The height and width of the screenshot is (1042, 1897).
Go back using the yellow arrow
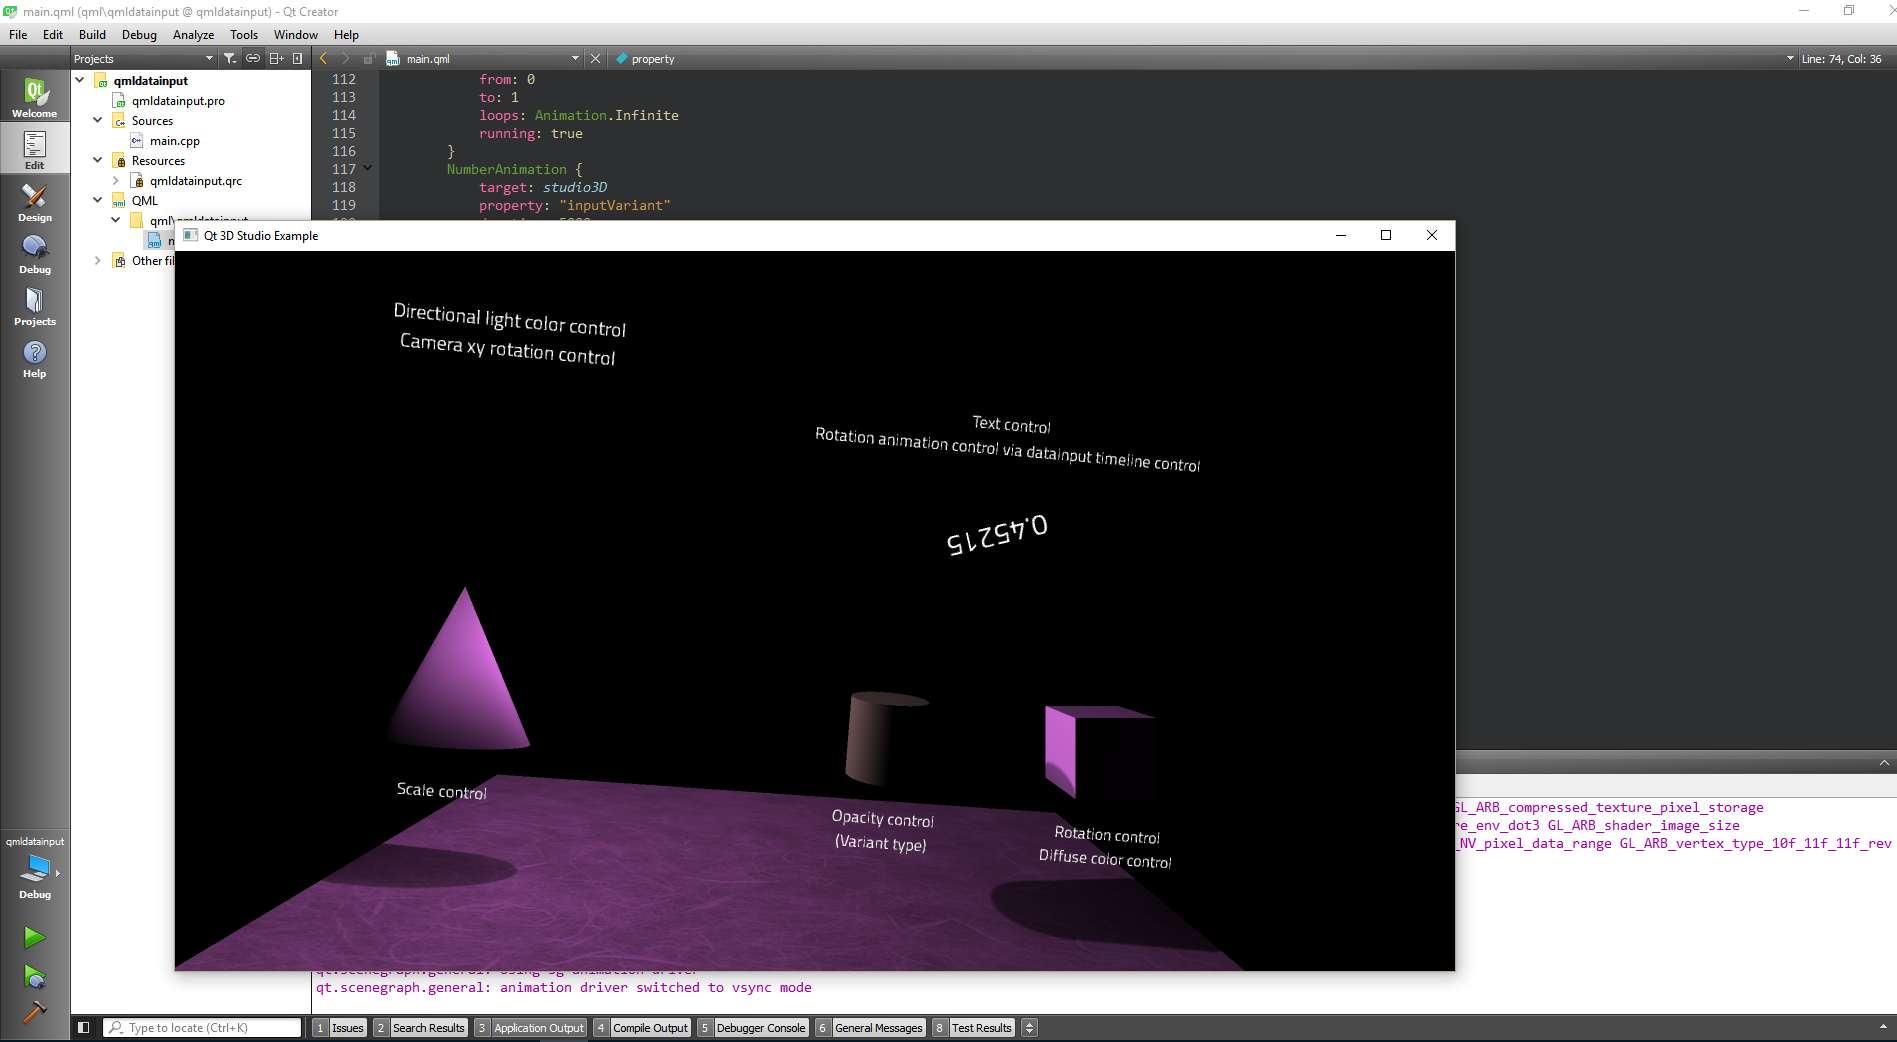coord(324,59)
